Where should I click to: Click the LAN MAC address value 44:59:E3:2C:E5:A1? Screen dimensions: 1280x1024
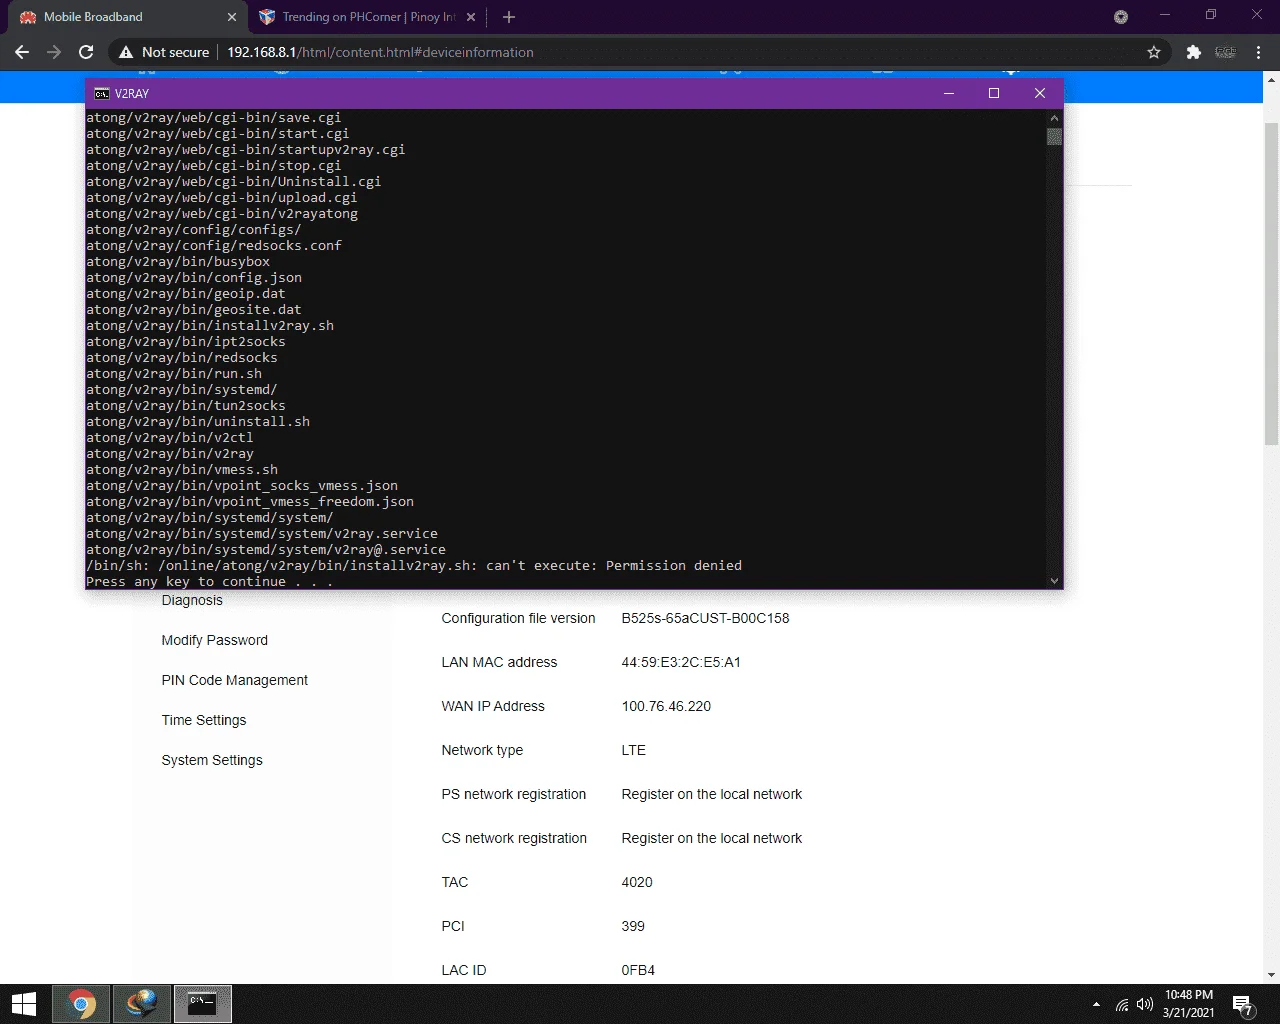[681, 662]
